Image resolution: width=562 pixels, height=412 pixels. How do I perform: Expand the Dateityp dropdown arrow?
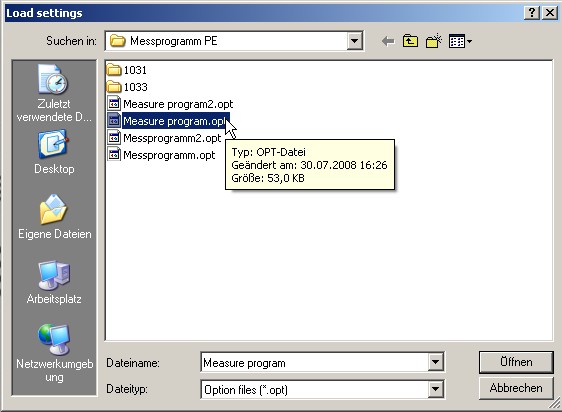[435, 389]
